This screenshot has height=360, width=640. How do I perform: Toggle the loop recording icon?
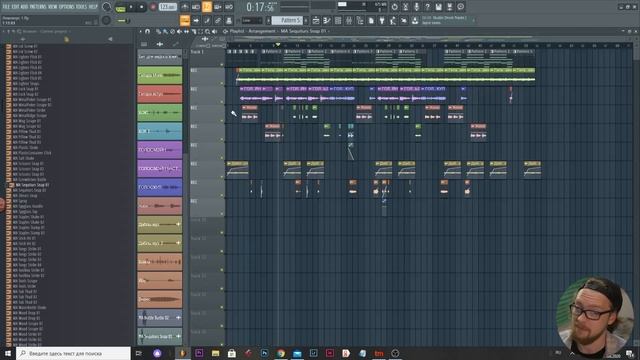coord(229,7)
